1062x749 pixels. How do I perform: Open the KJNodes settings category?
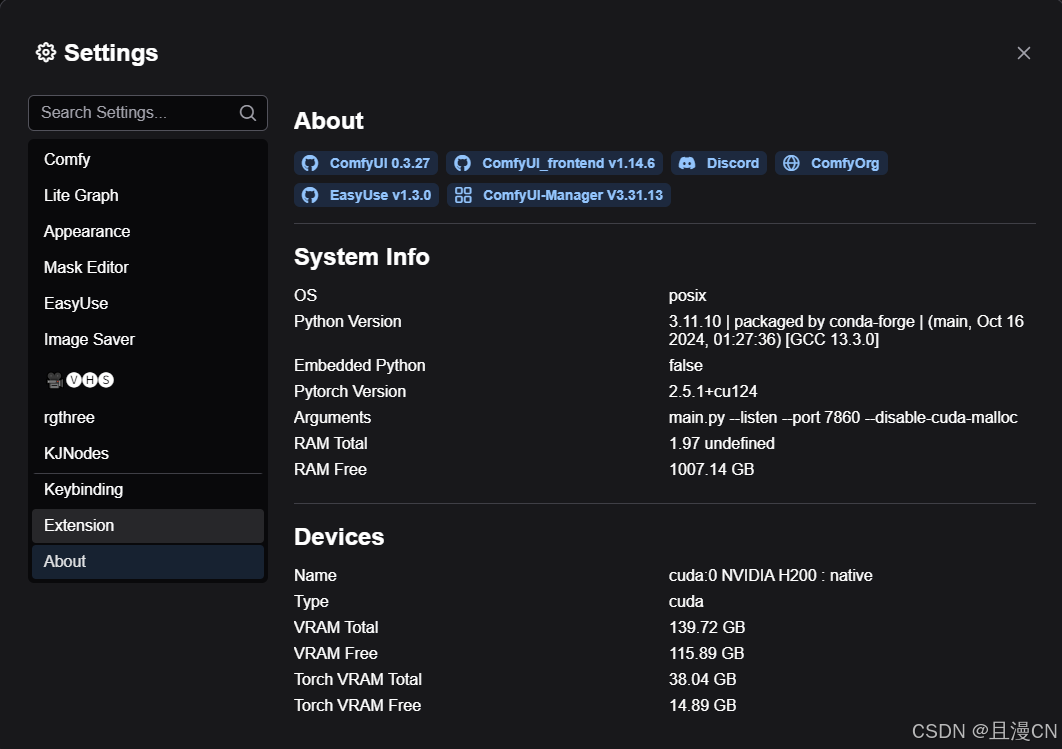pyautogui.click(x=148, y=453)
